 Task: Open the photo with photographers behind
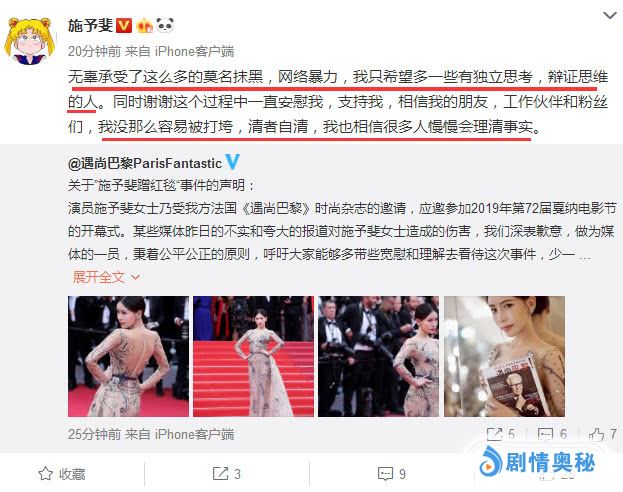378,356
